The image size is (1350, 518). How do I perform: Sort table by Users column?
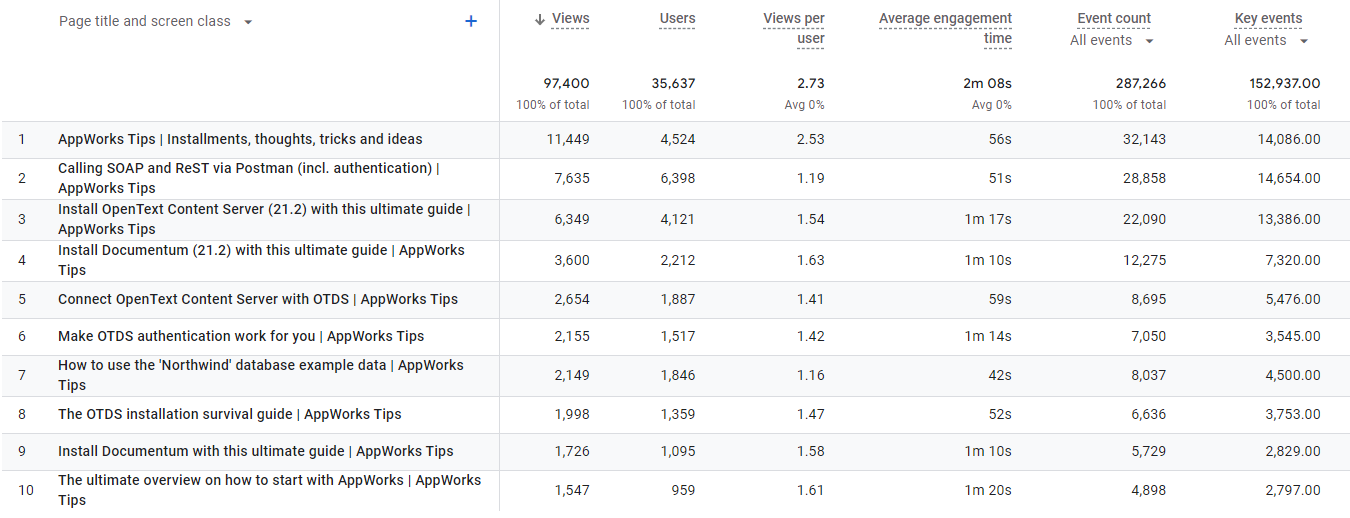tap(677, 18)
